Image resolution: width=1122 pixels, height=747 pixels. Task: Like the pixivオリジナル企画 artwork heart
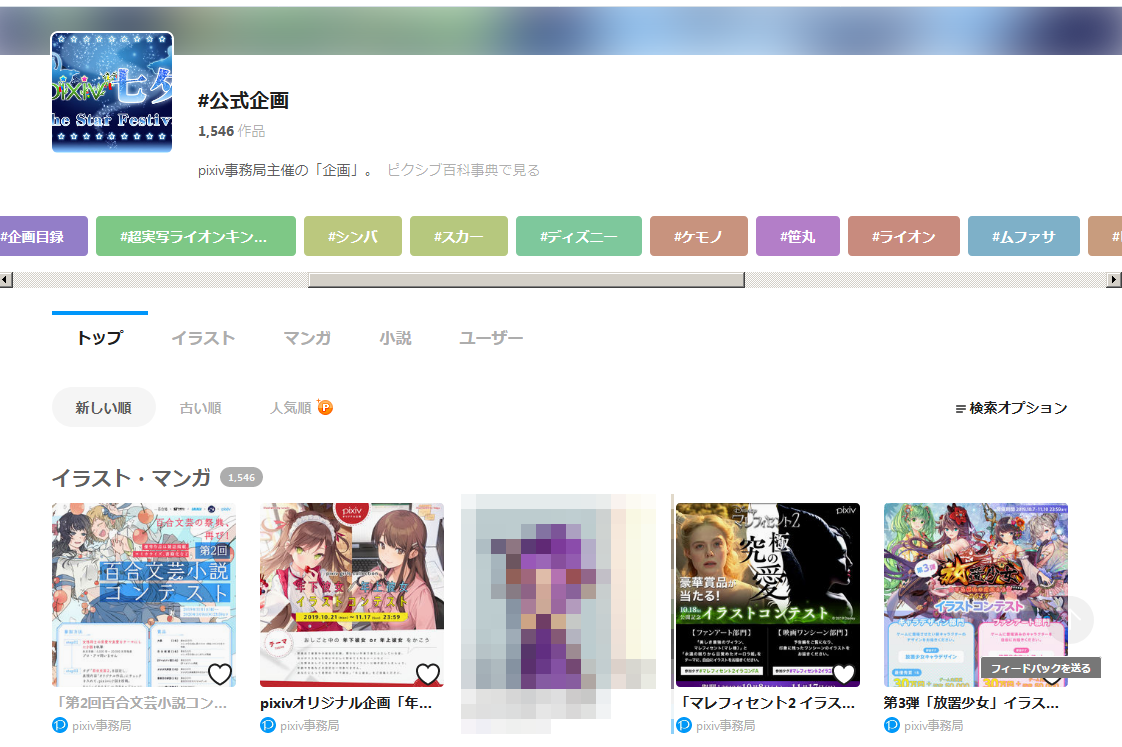[428, 673]
